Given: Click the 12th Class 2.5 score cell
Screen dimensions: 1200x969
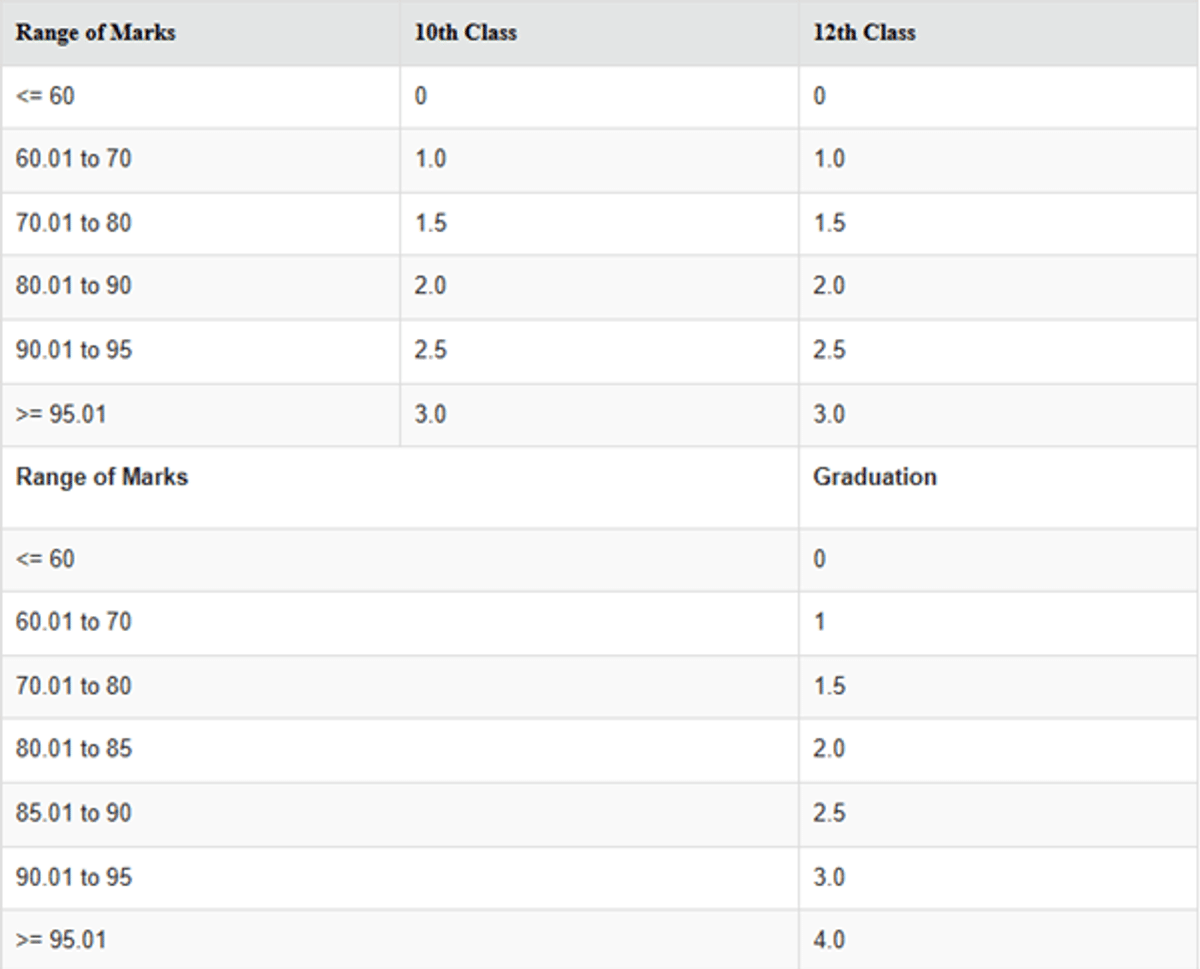Looking at the screenshot, I should [829, 350].
